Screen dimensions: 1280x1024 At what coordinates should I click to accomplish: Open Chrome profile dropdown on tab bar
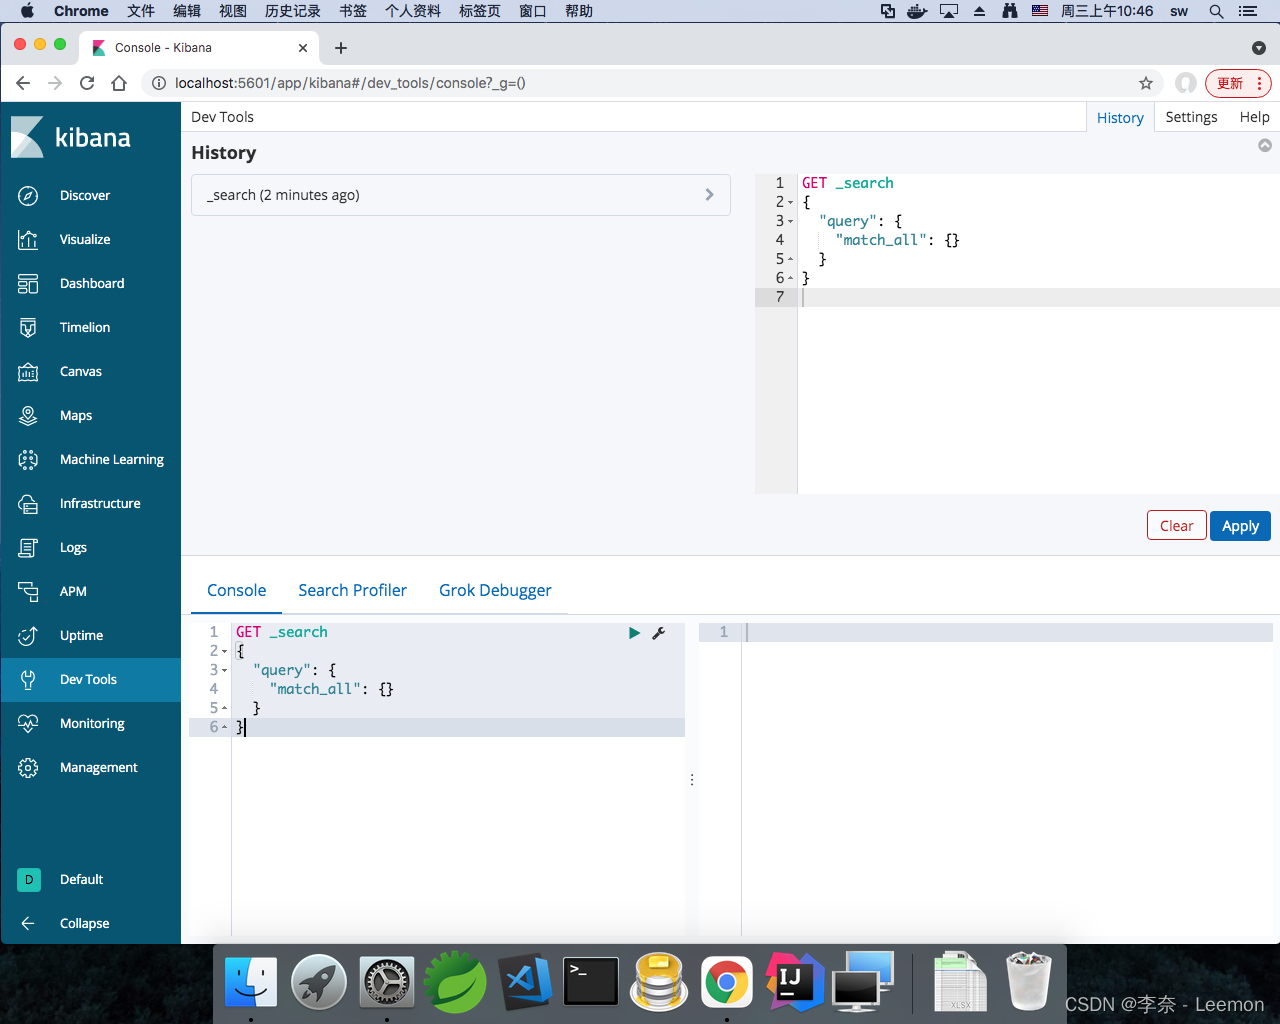[1259, 48]
